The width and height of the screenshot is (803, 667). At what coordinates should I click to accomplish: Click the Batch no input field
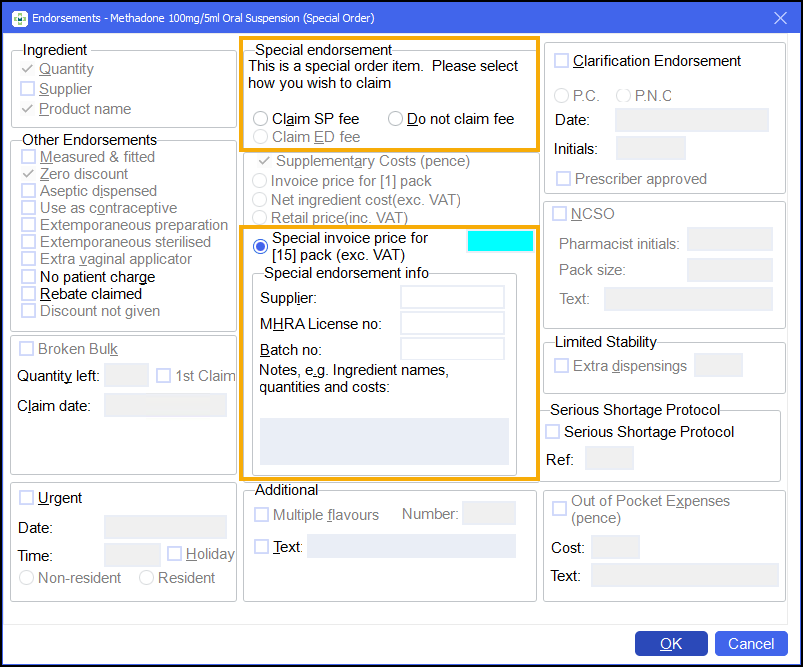(452, 349)
